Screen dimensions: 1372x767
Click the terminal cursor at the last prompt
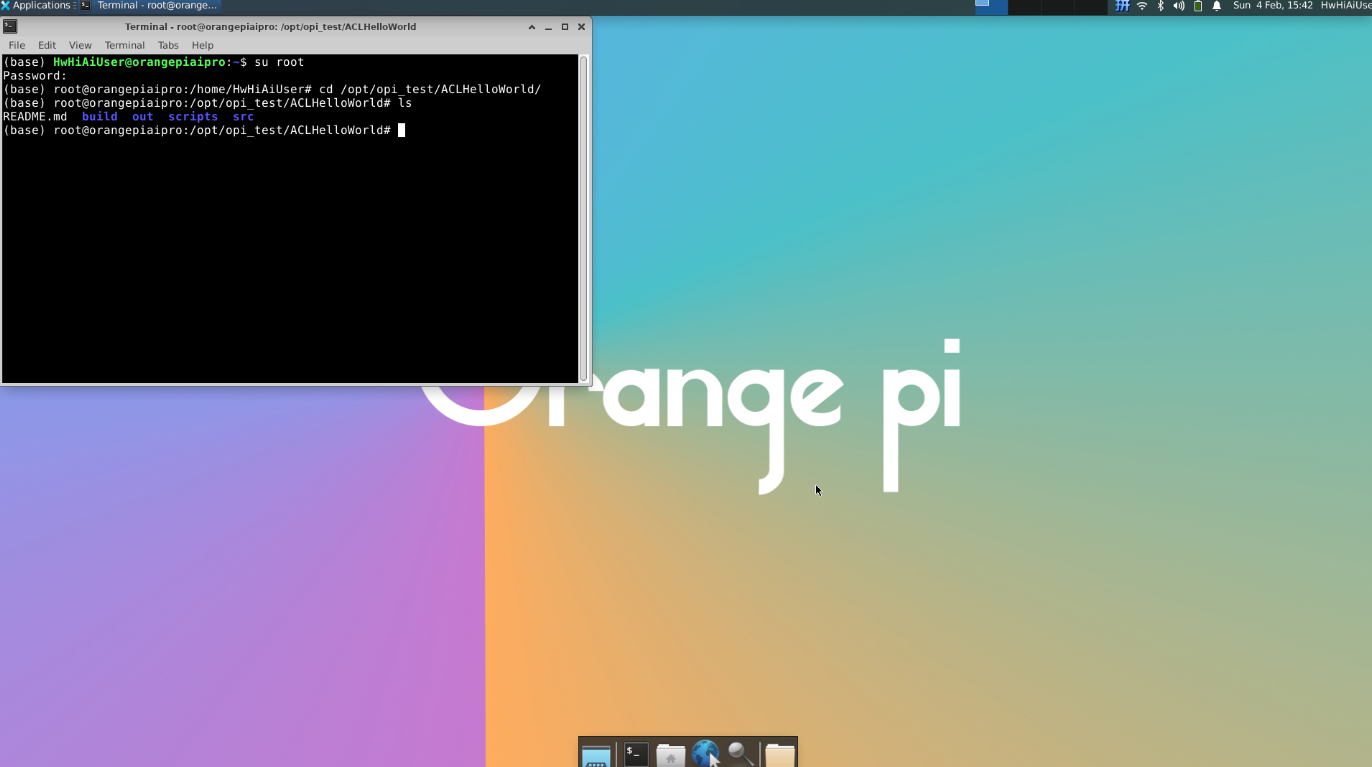pos(402,130)
